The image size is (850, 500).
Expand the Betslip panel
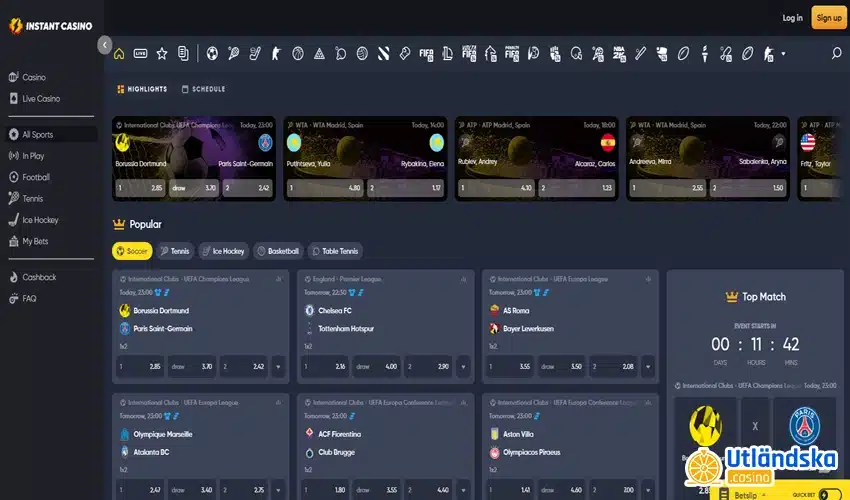750,495
